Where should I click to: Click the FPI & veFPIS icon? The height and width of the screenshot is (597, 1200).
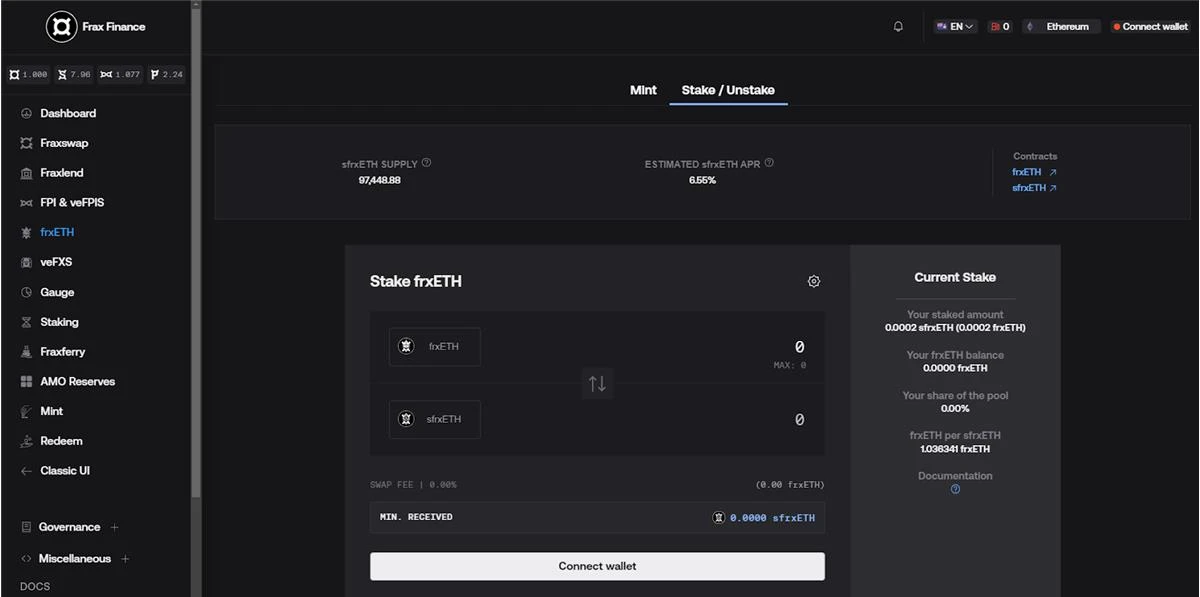pyautogui.click(x=26, y=203)
